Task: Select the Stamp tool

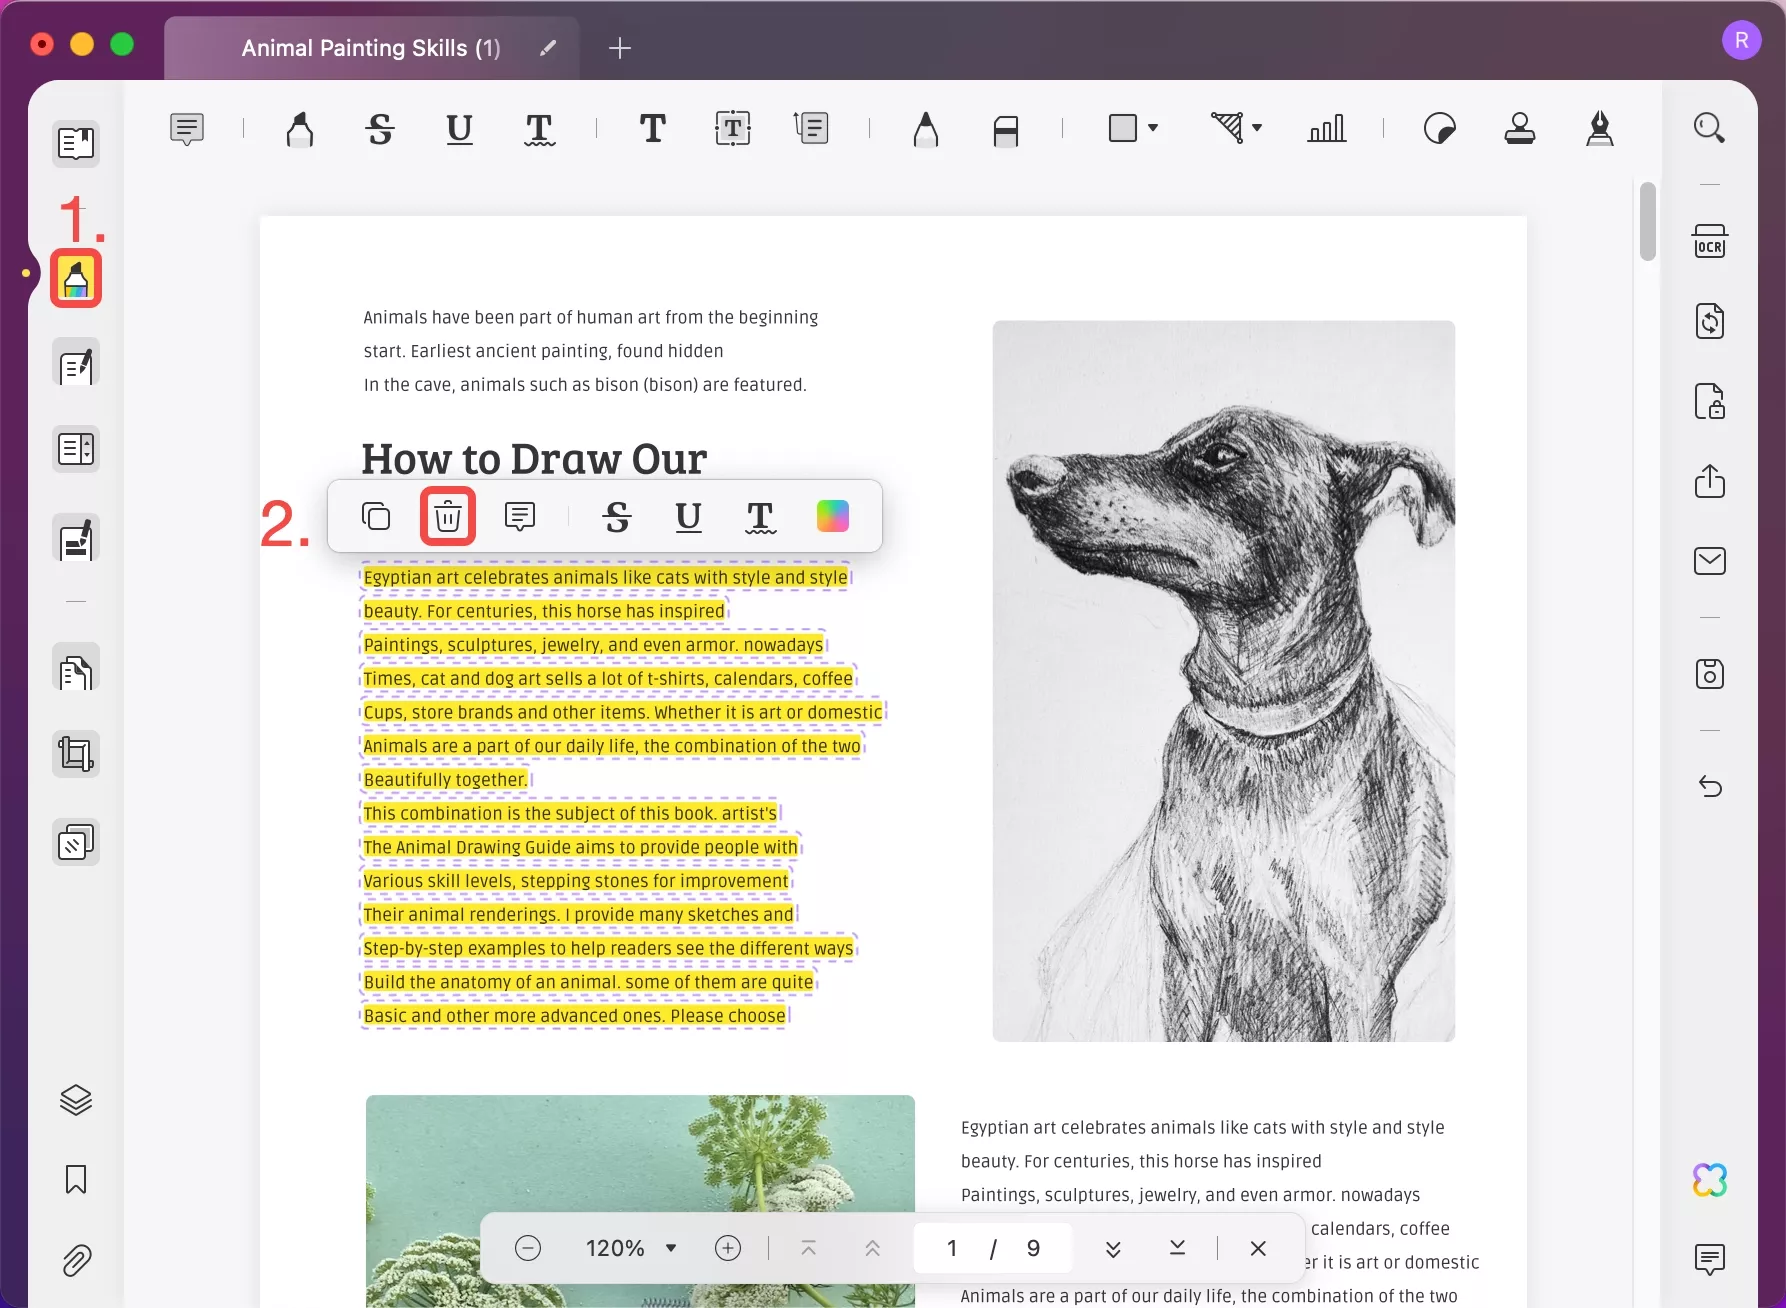Action: pos(1520,129)
